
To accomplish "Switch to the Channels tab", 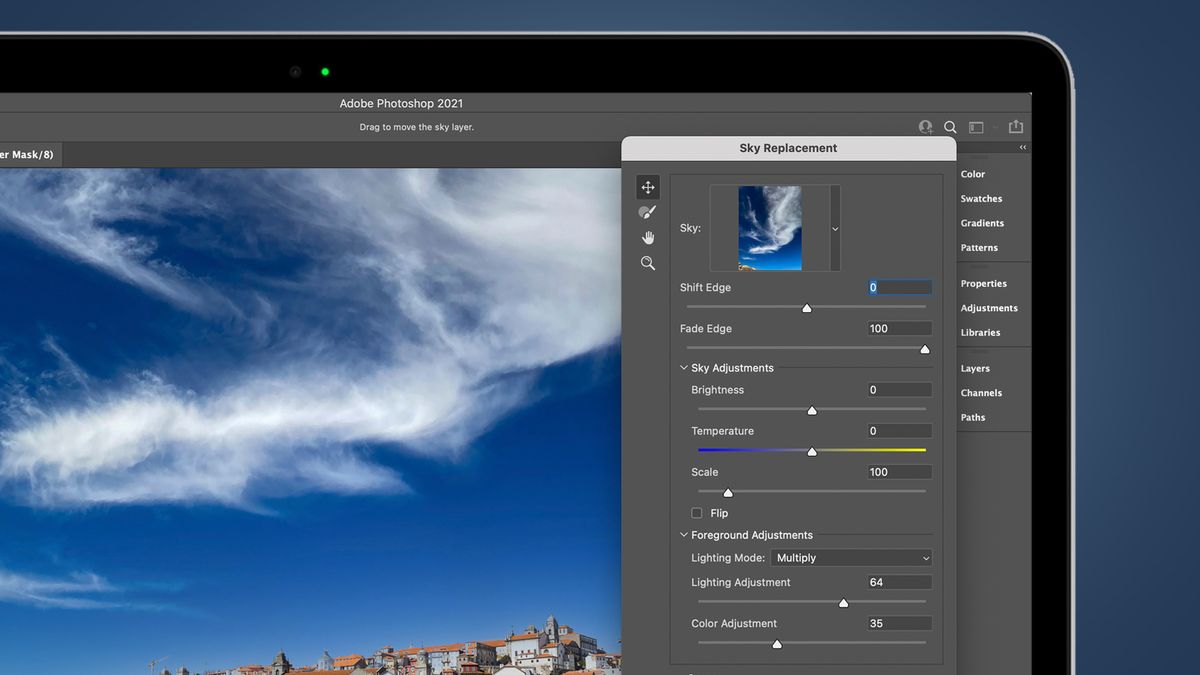I will click(981, 392).
